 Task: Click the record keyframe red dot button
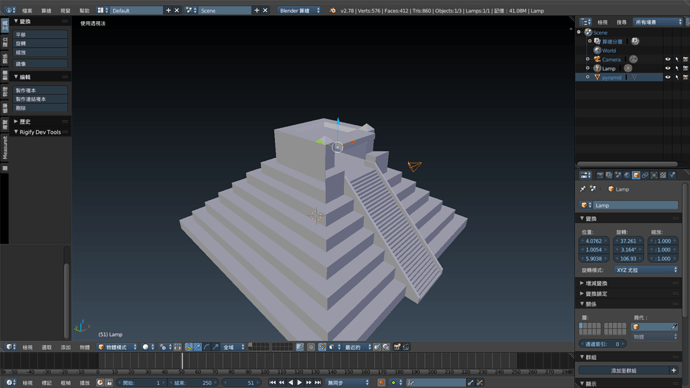click(x=382, y=383)
